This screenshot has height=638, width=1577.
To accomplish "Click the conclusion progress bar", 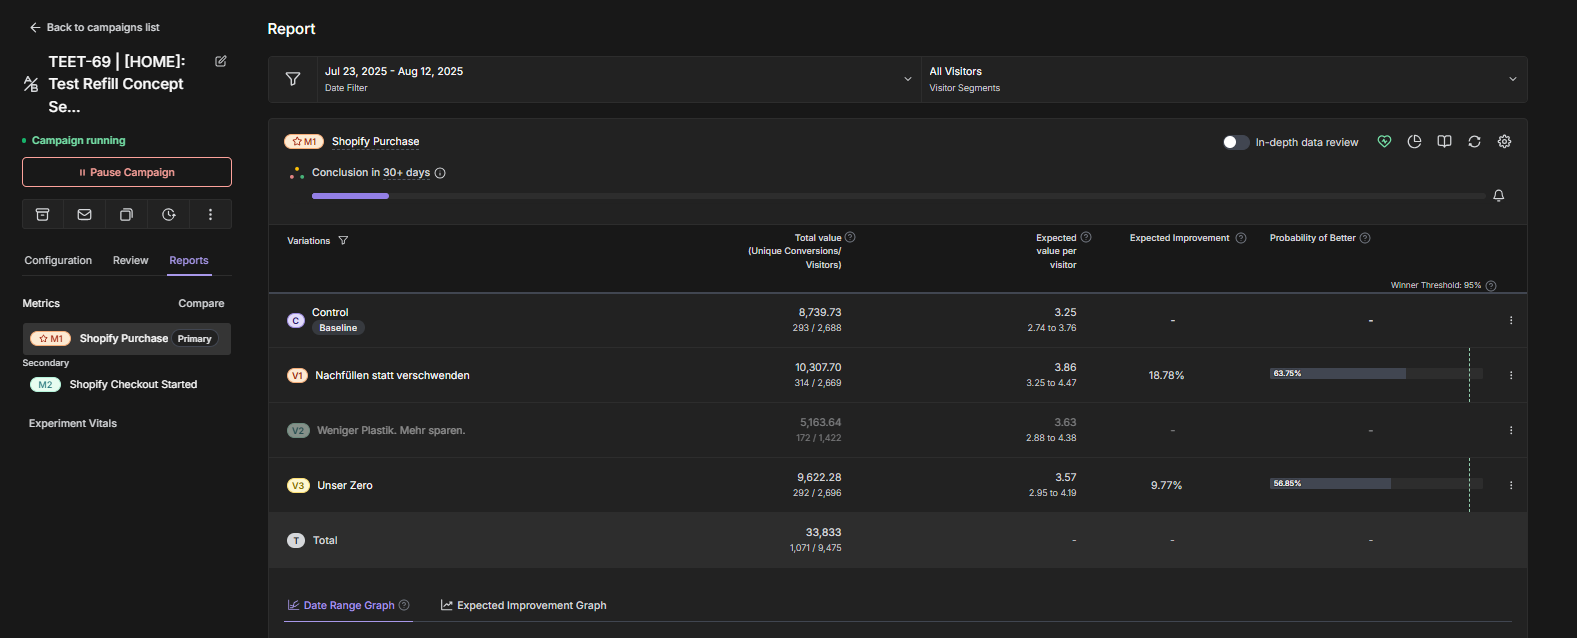I will pos(897,196).
